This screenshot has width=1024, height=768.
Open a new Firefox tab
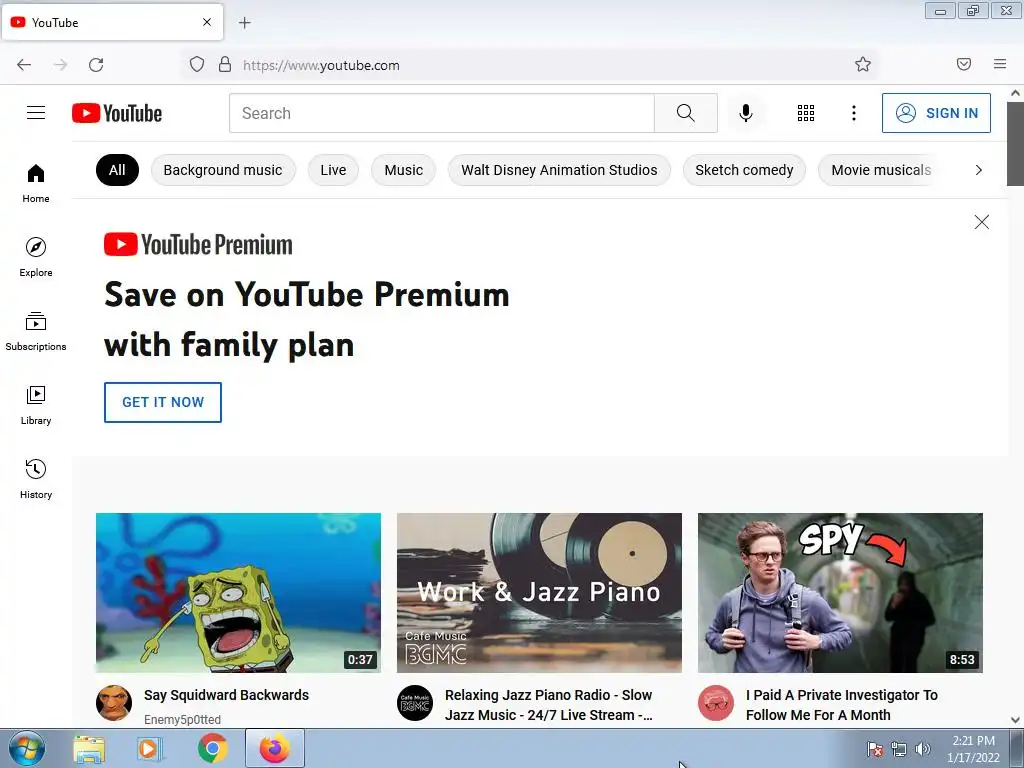(245, 23)
